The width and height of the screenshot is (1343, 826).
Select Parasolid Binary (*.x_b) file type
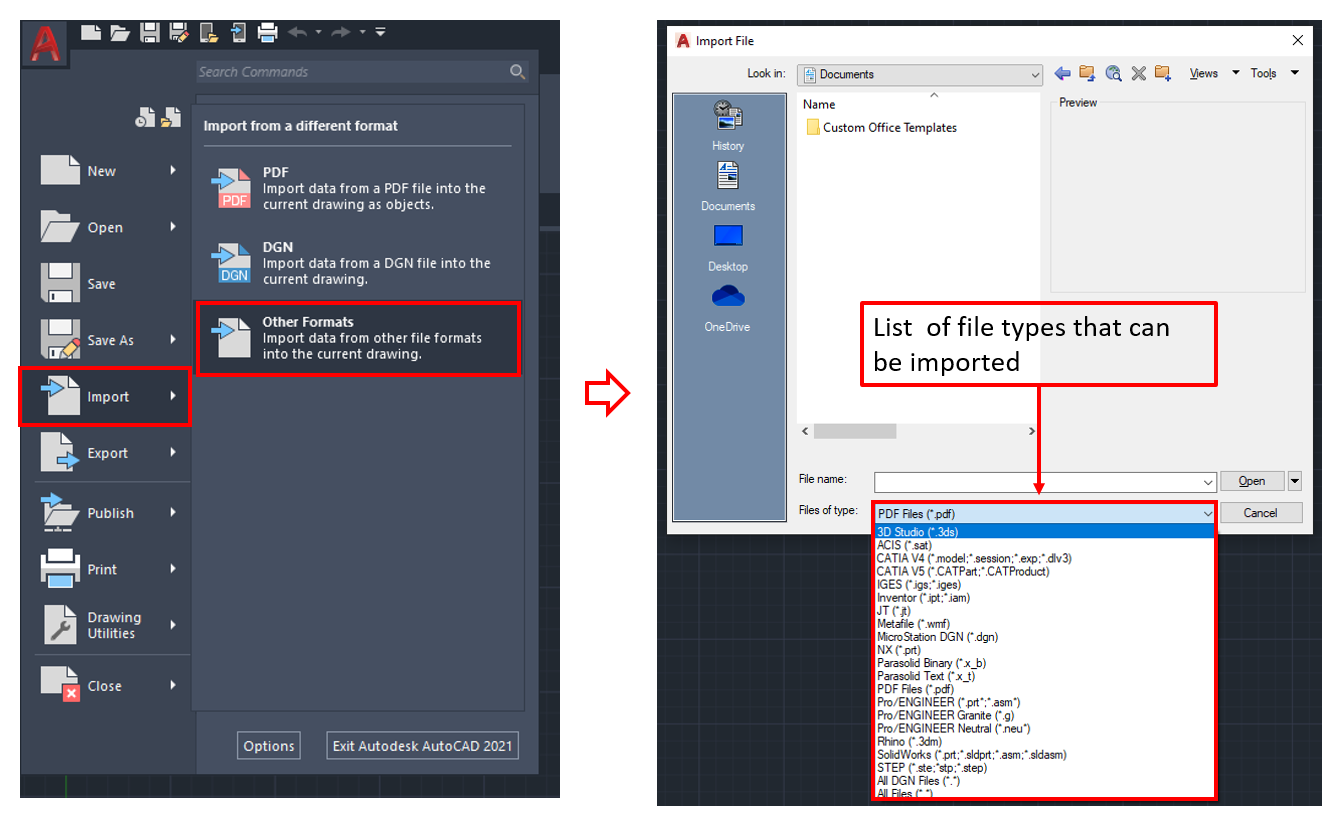click(x=1044, y=663)
